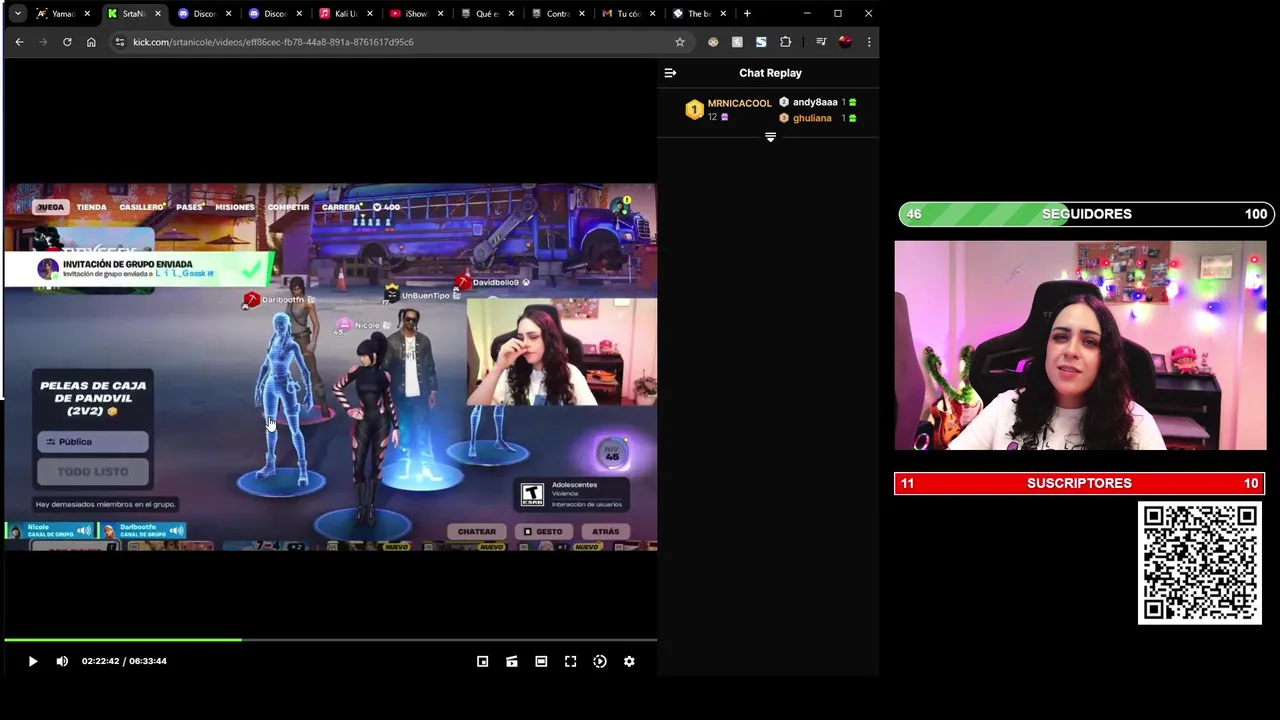Open the gray K extension icon
This screenshot has height=720, width=1280.
(x=737, y=42)
